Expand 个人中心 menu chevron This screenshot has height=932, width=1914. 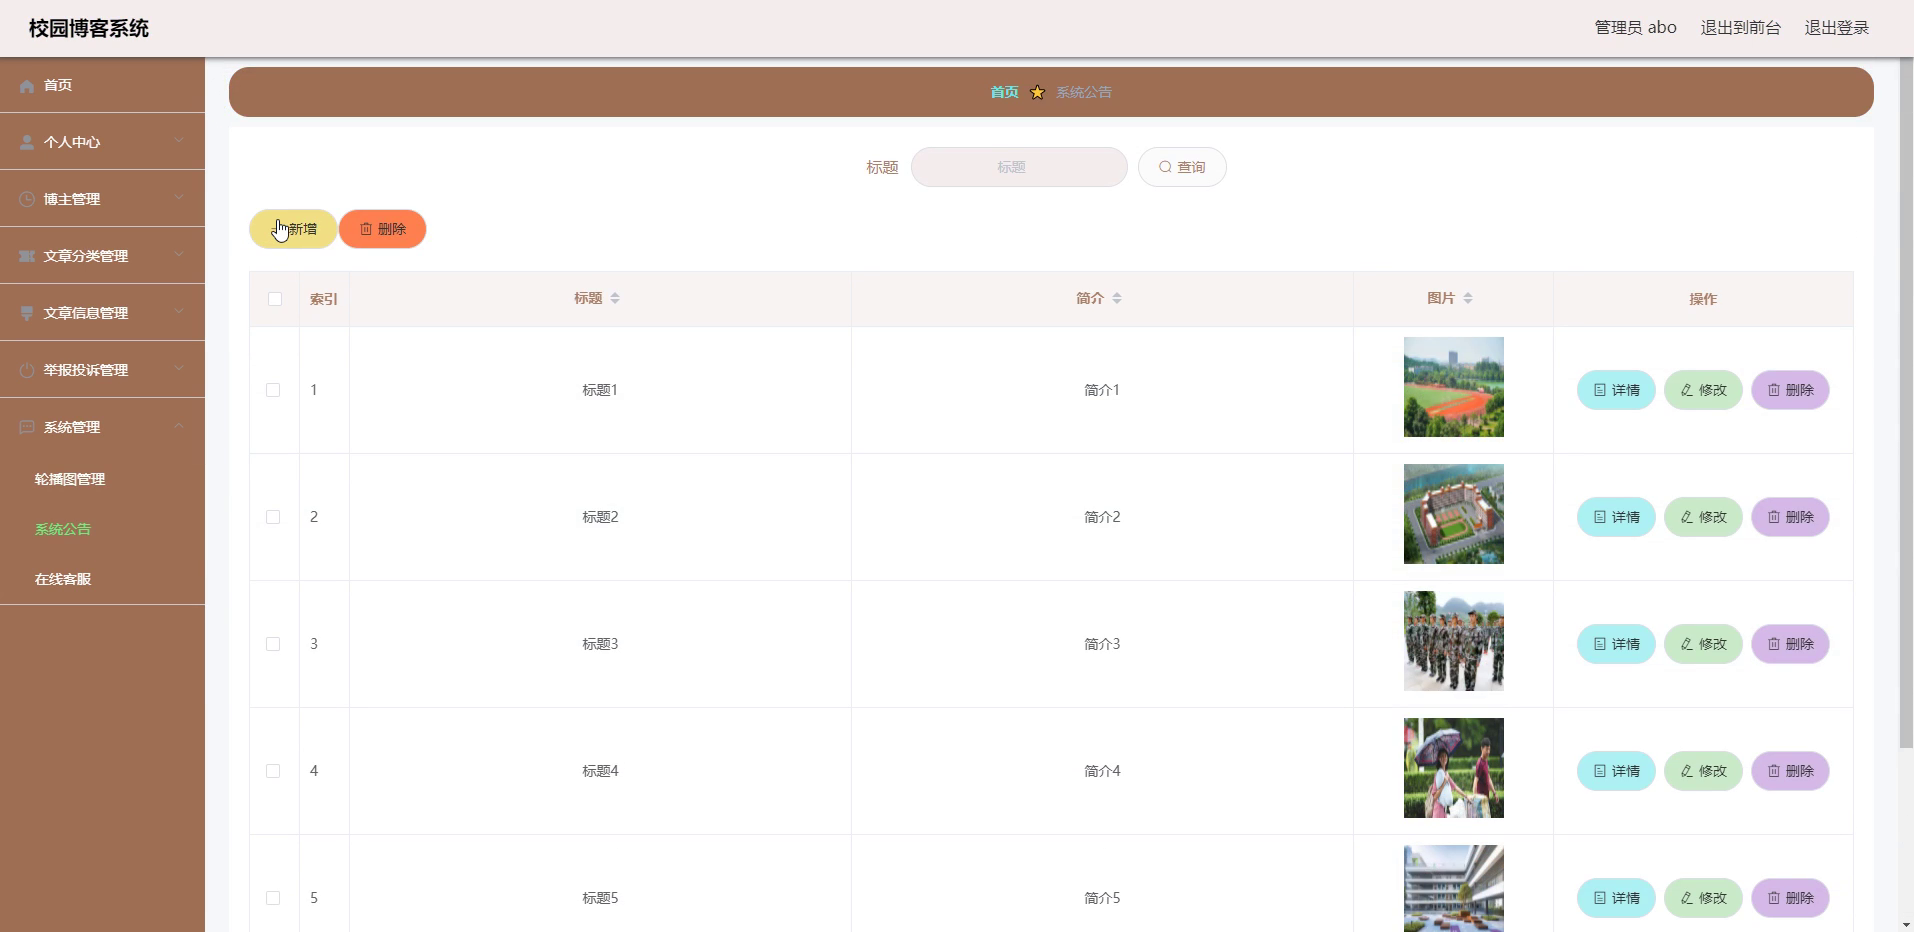click(178, 141)
